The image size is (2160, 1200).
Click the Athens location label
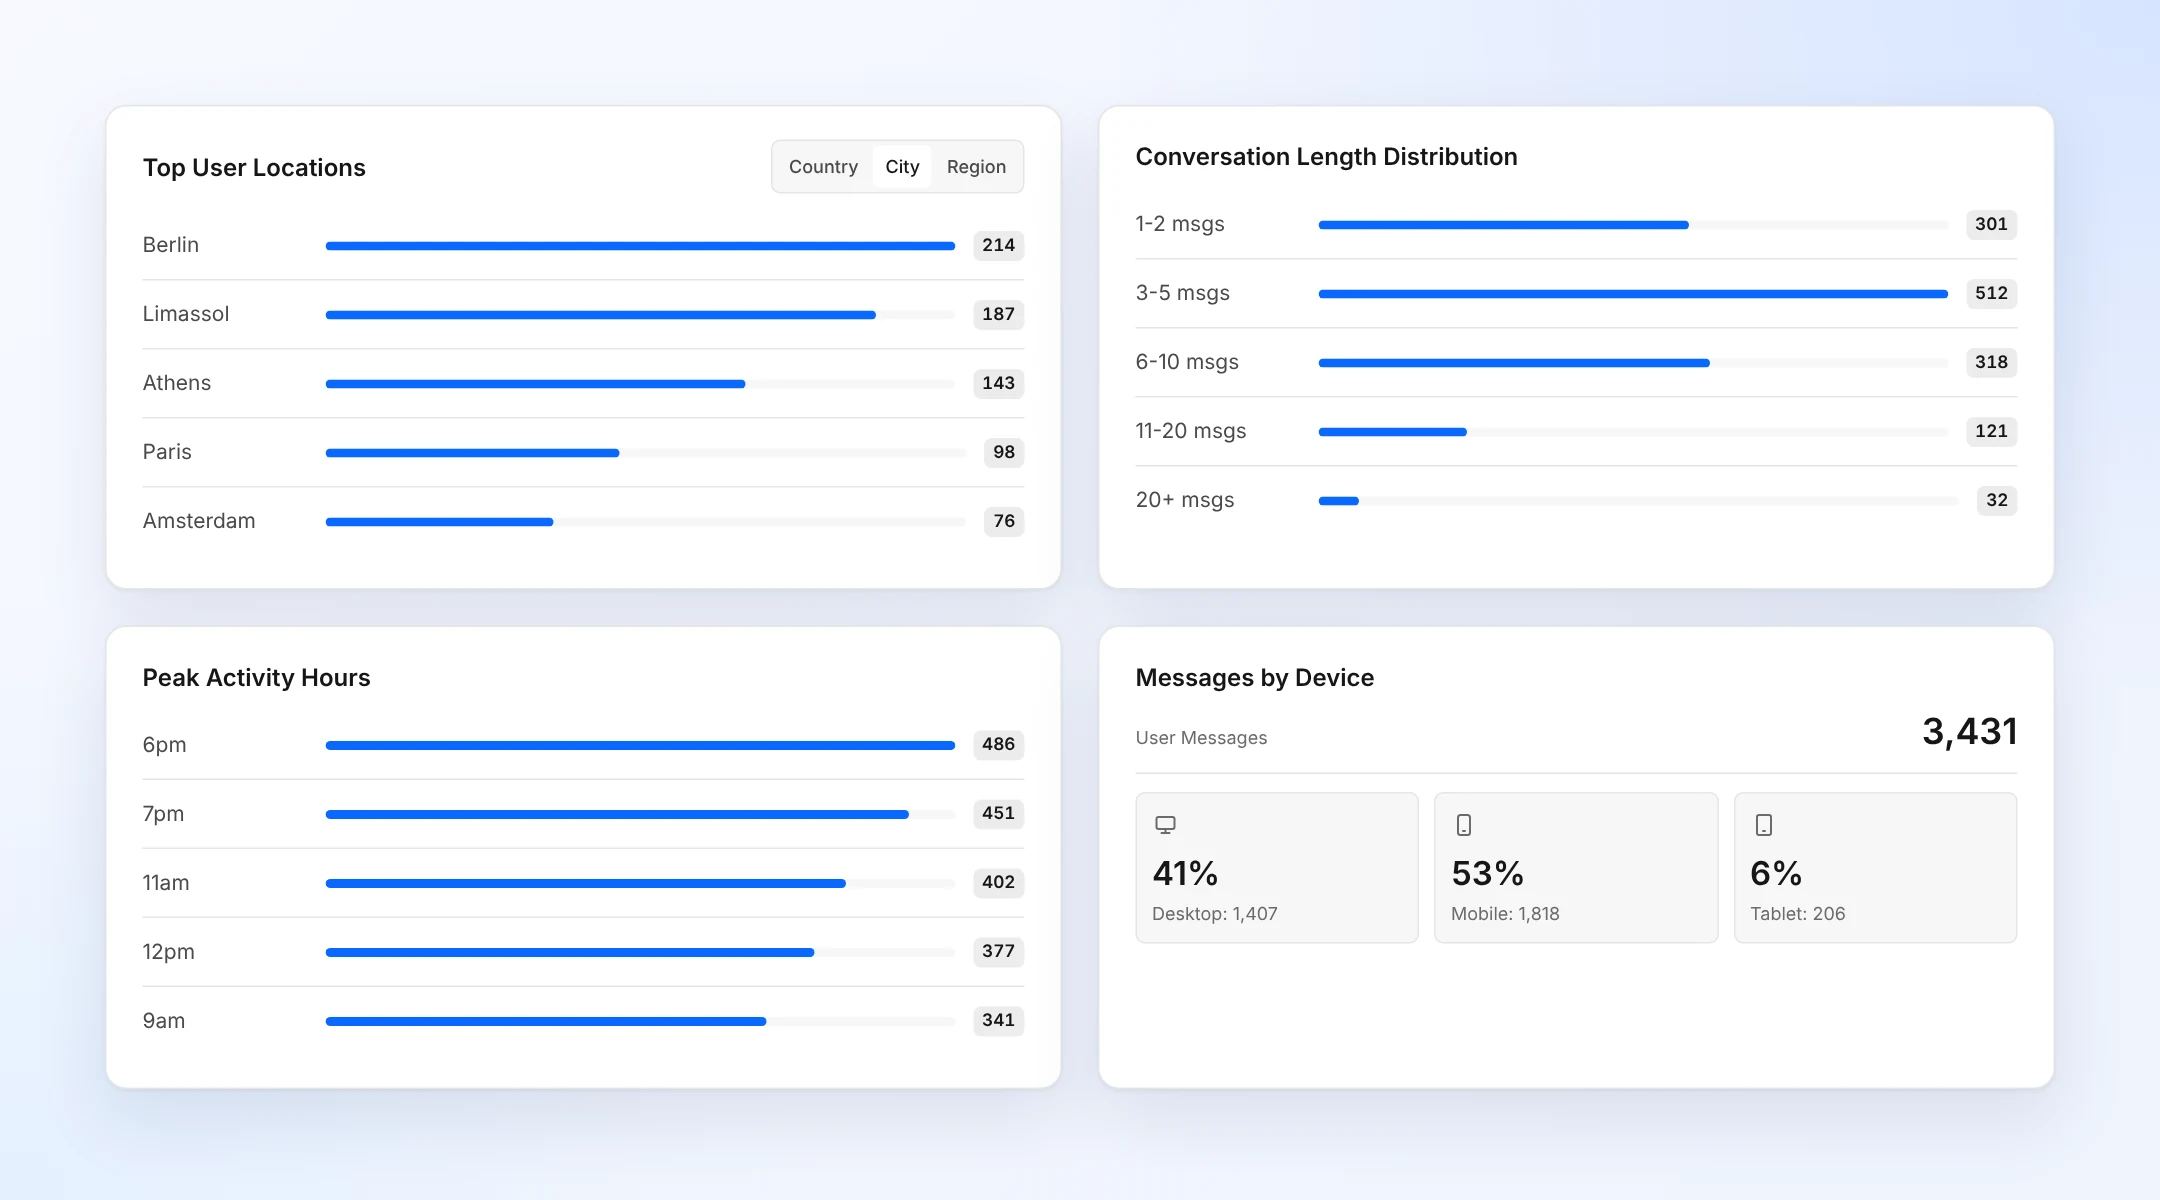[177, 383]
